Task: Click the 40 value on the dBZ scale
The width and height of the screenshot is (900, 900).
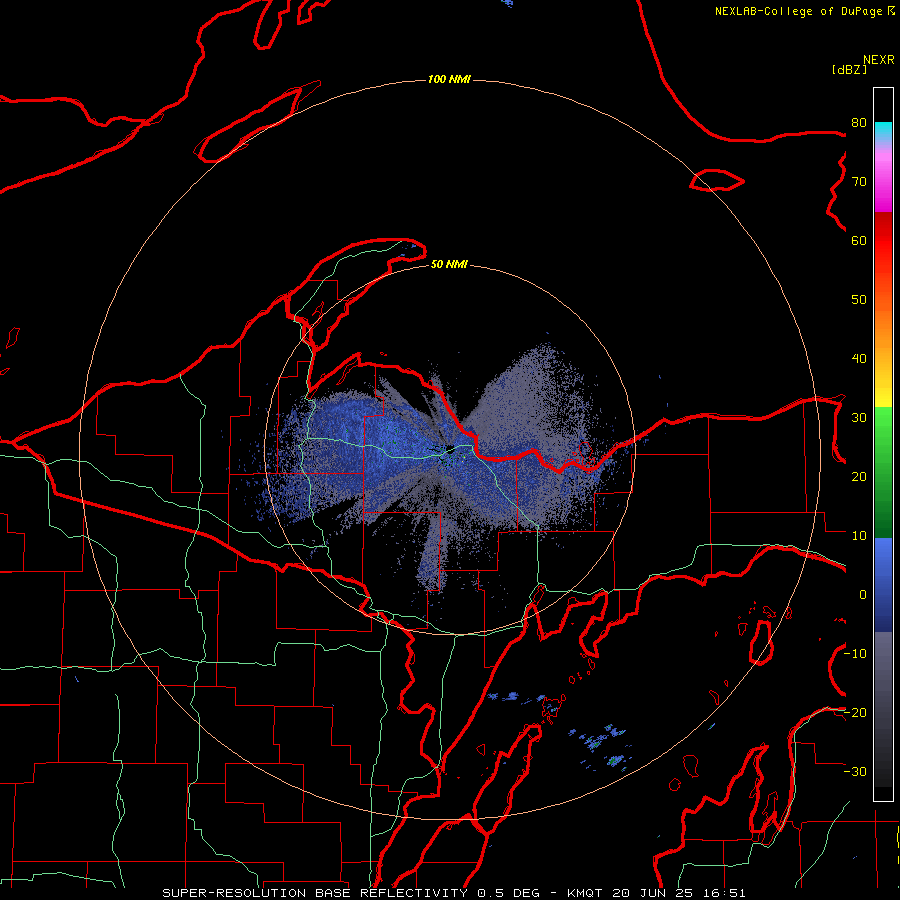Action: pyautogui.click(x=859, y=359)
